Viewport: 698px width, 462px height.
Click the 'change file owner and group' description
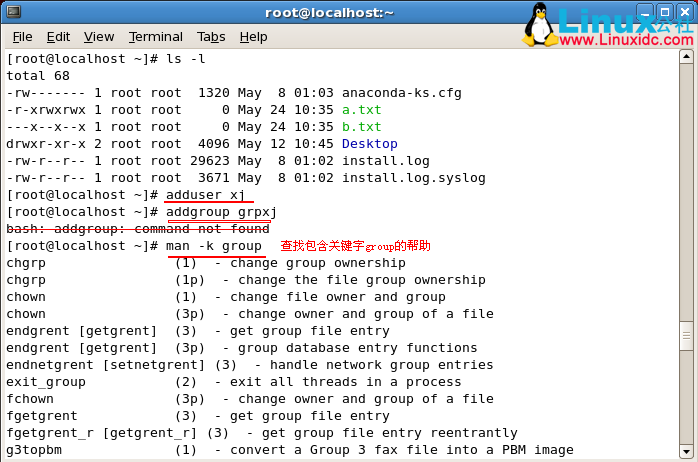coord(337,297)
